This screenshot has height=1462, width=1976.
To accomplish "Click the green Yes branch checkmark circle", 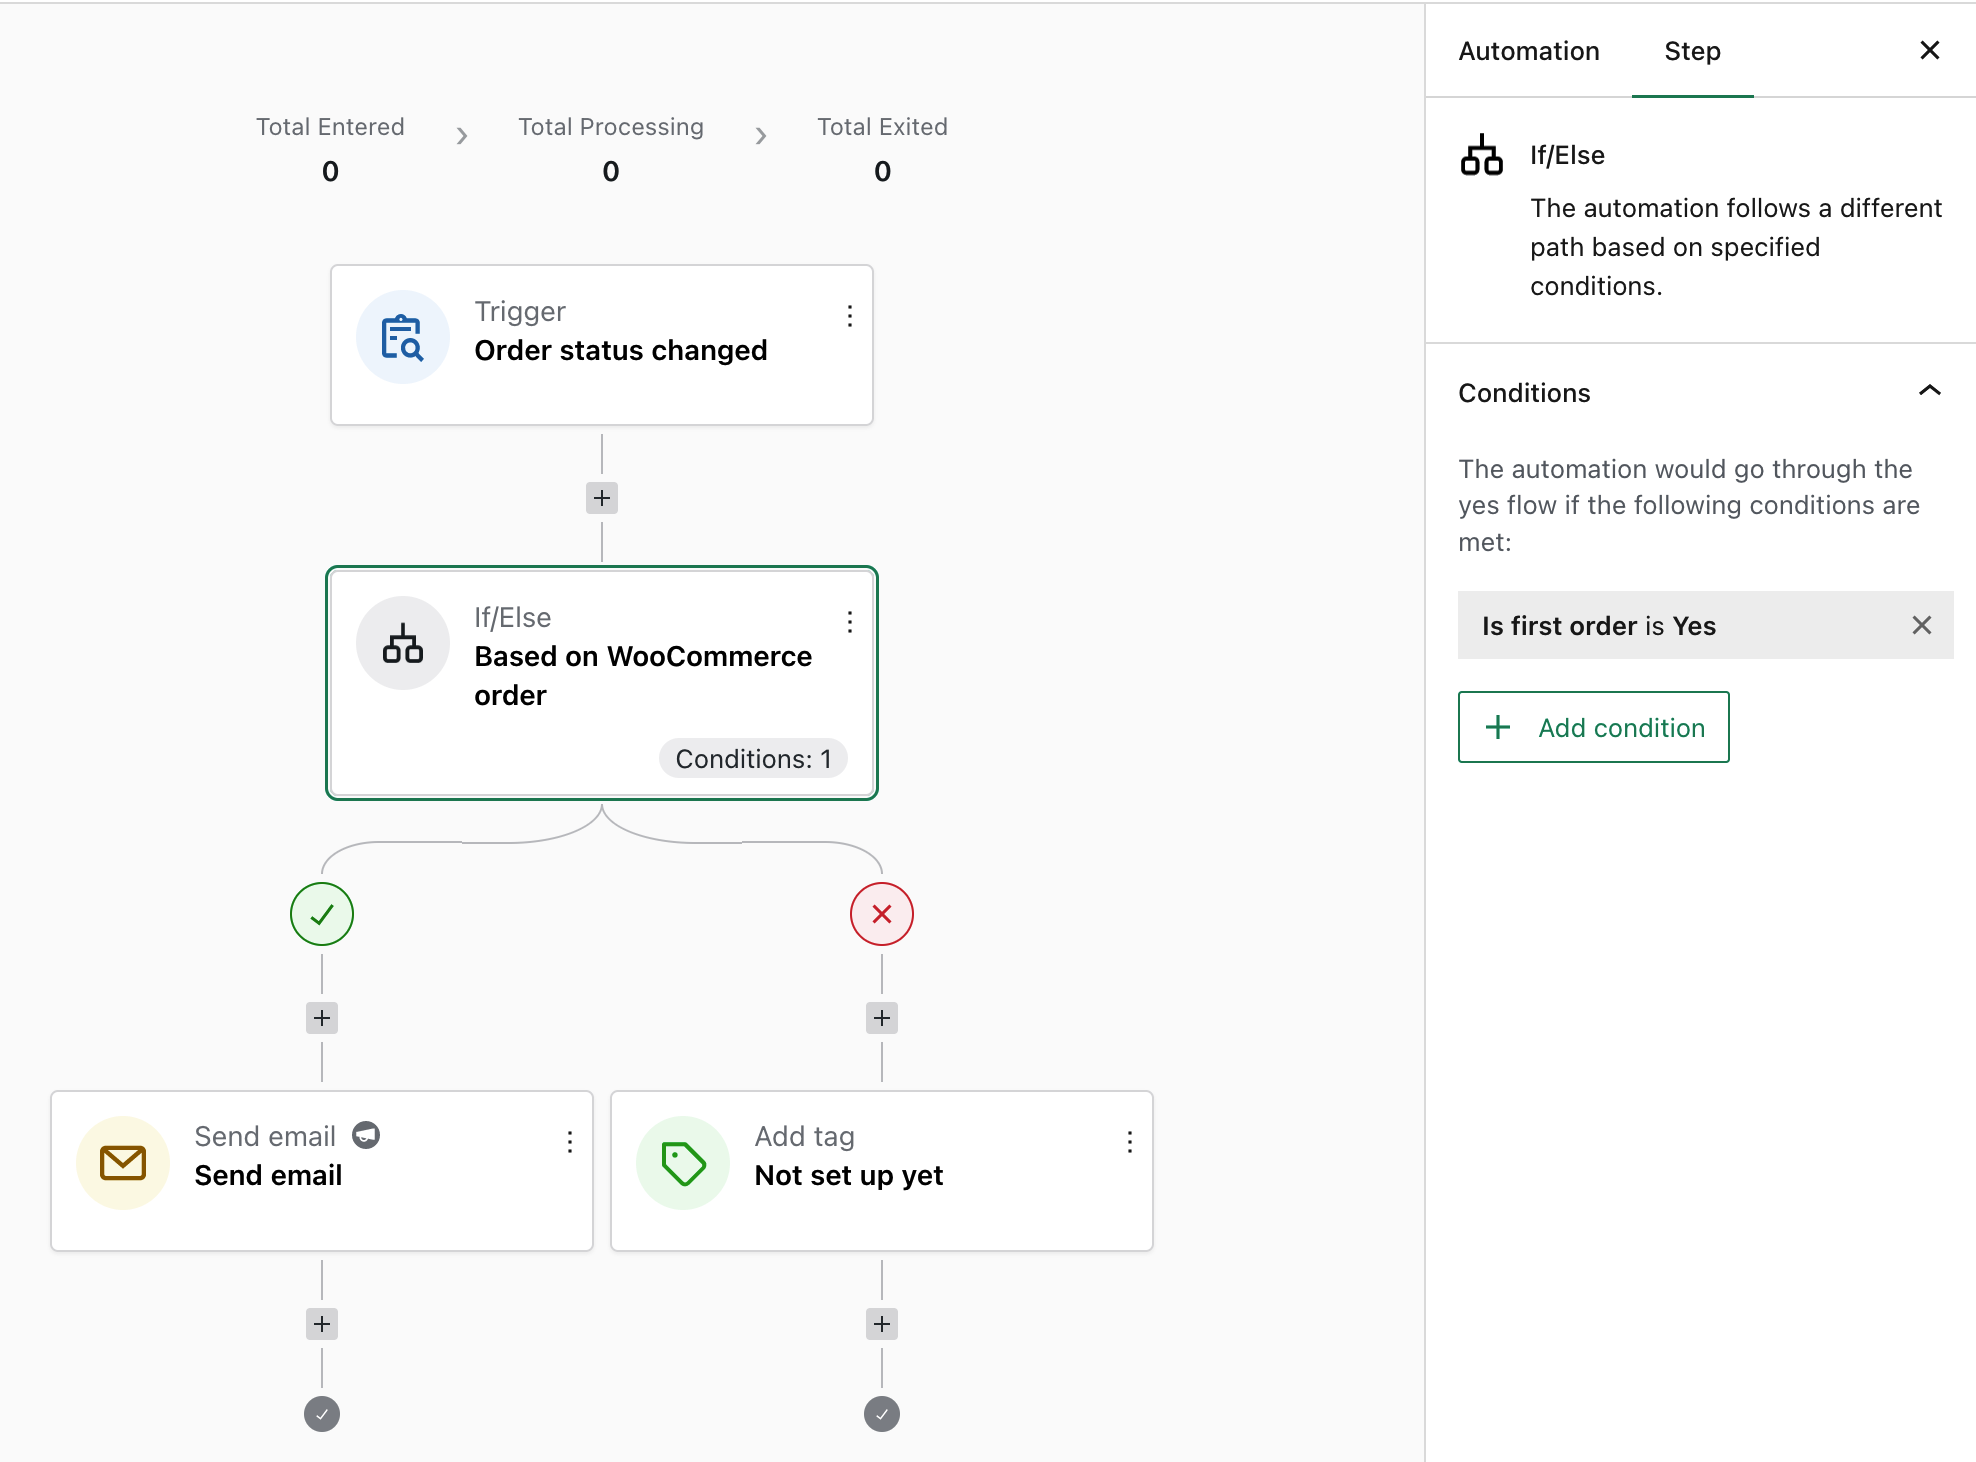I will (322, 914).
